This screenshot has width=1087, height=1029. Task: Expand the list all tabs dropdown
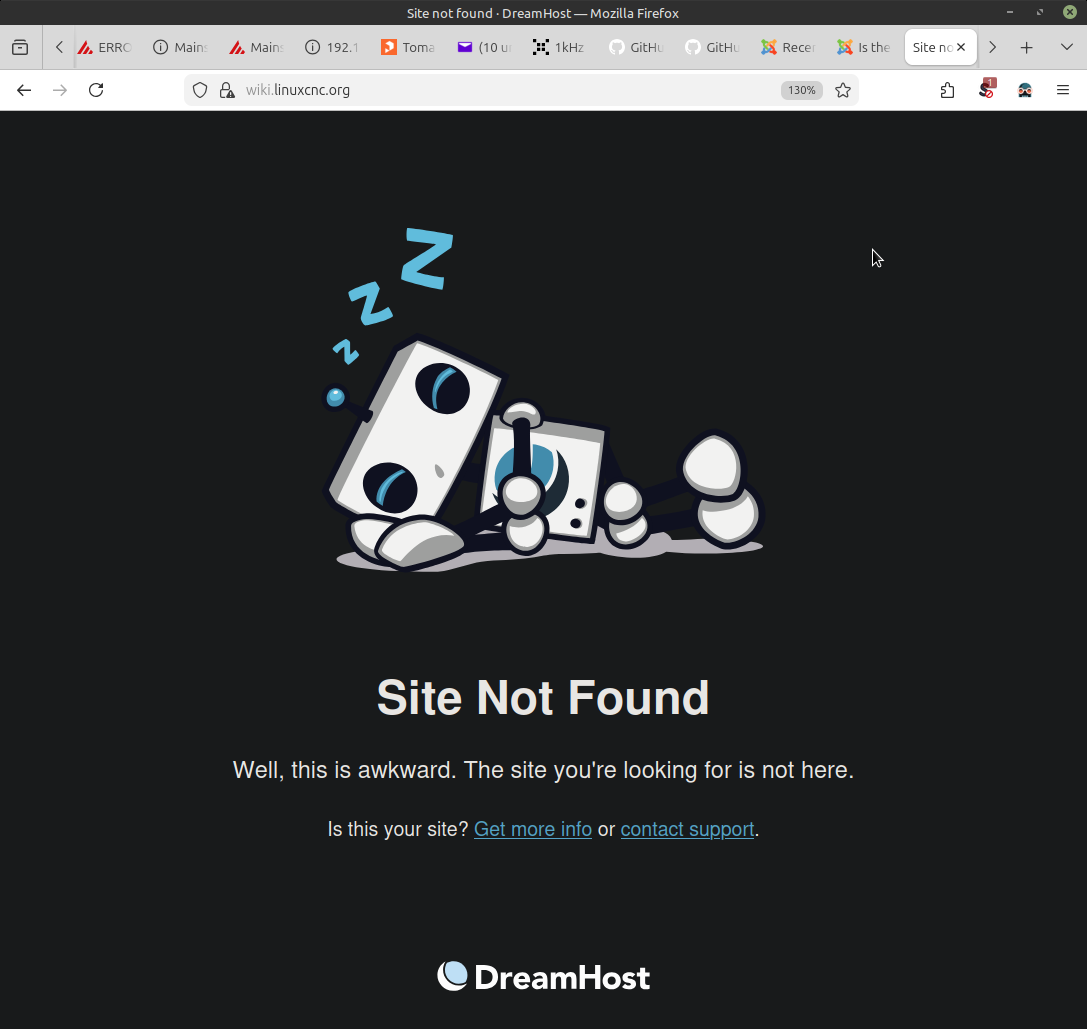coord(1066,47)
